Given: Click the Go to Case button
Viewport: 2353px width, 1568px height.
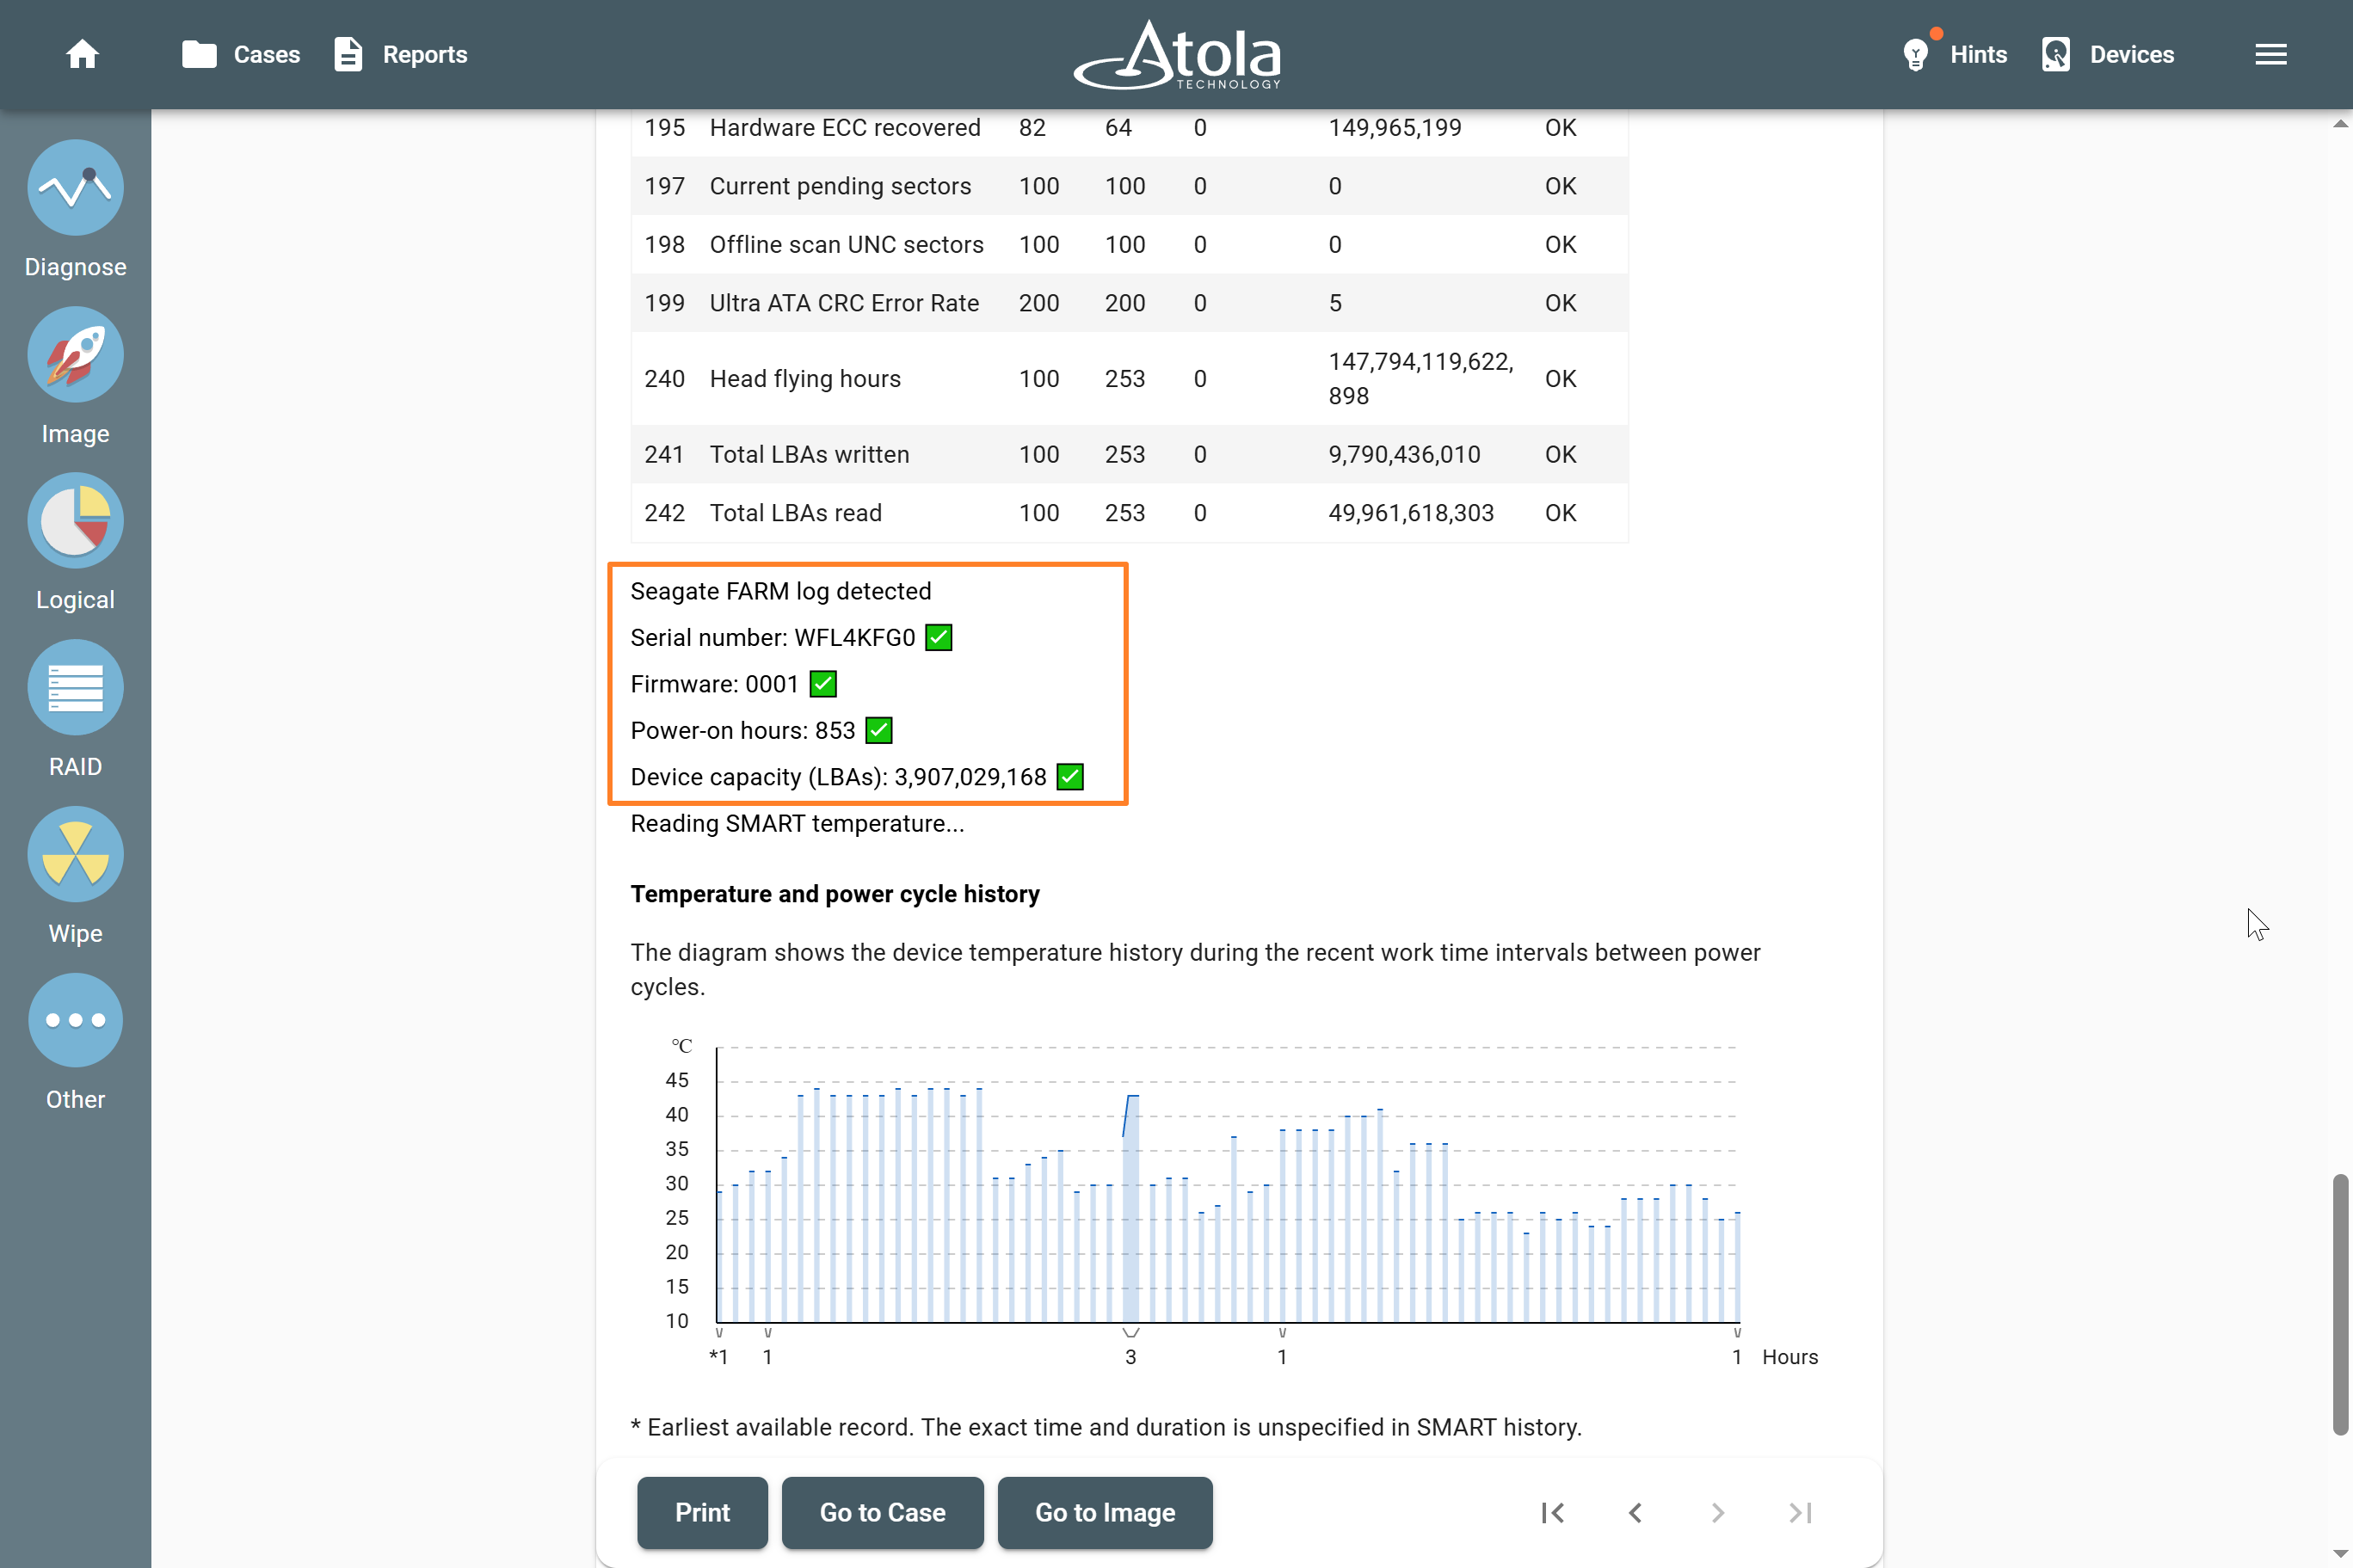Looking at the screenshot, I should click(882, 1512).
